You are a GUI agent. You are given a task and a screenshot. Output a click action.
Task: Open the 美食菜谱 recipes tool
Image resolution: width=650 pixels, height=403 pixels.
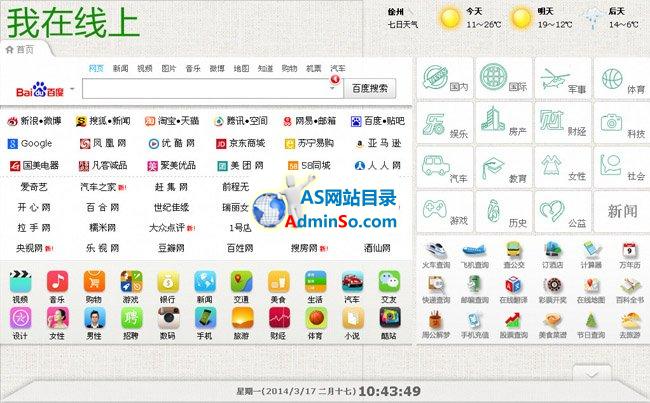(552, 325)
